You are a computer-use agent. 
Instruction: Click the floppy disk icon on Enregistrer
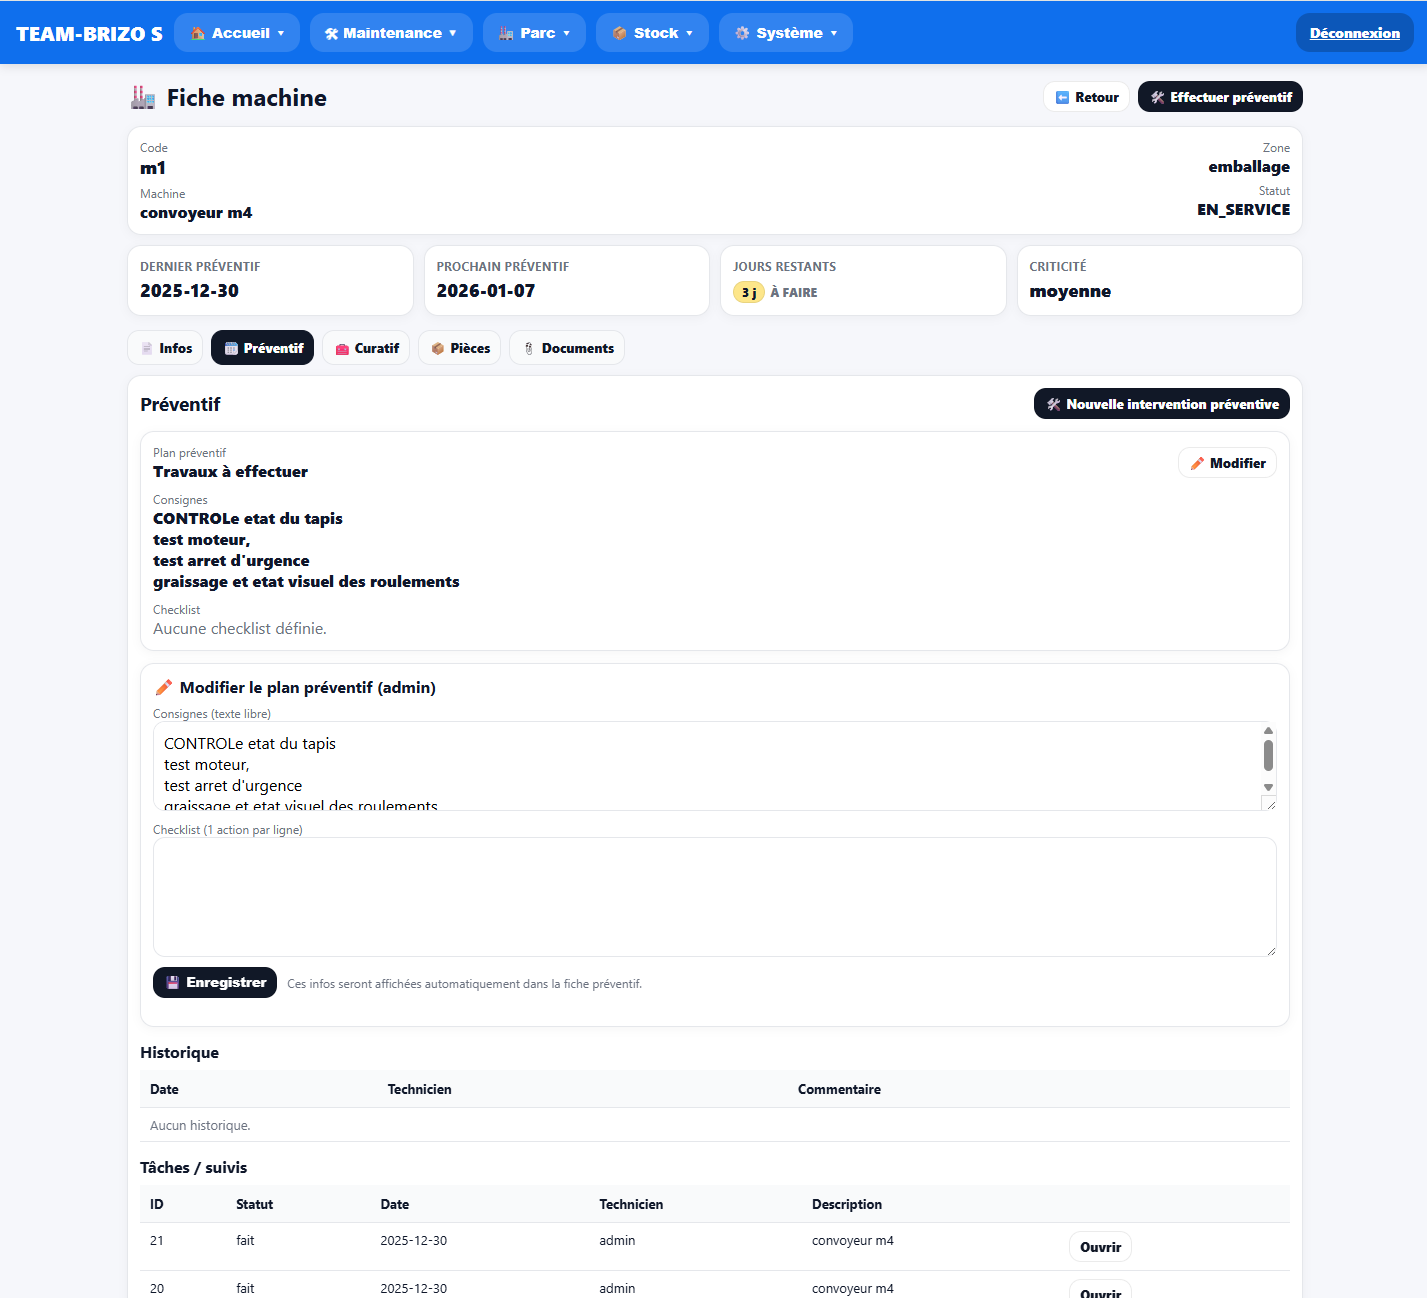(172, 982)
